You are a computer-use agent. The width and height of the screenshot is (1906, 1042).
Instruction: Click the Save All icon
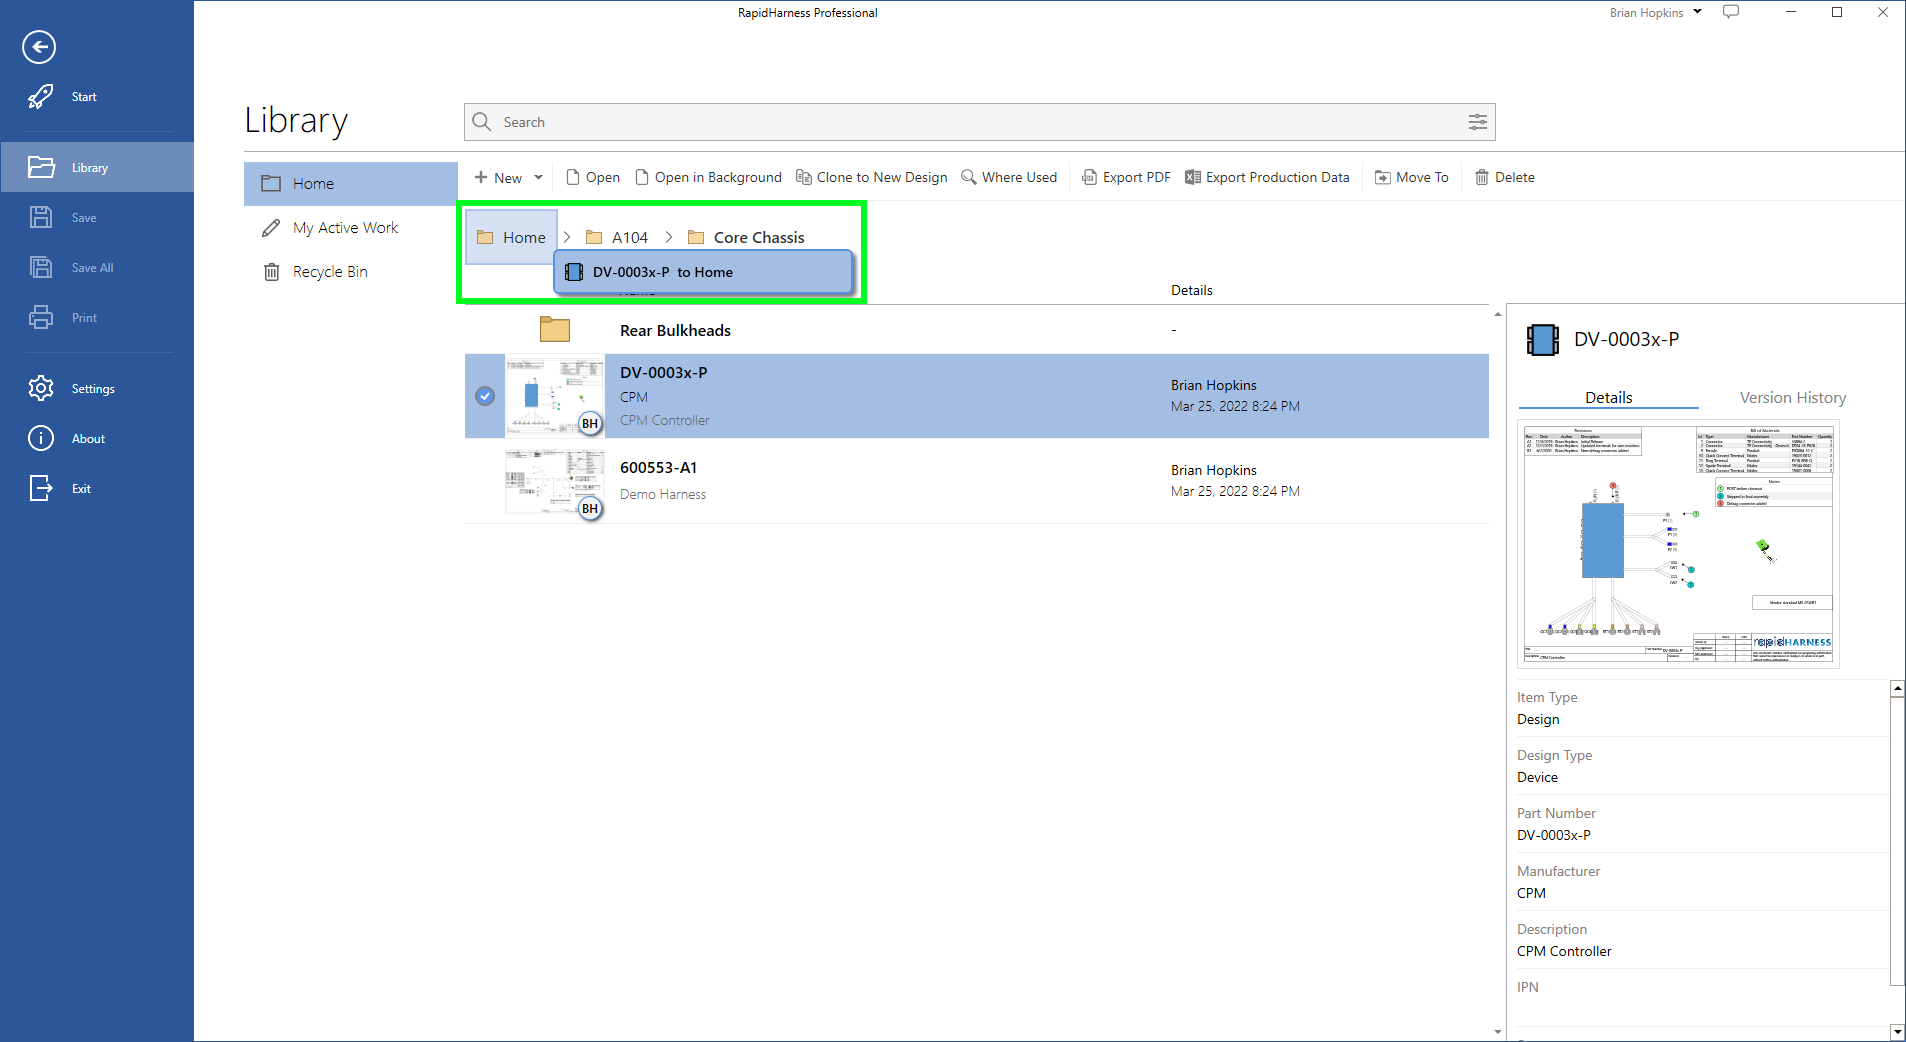41,267
